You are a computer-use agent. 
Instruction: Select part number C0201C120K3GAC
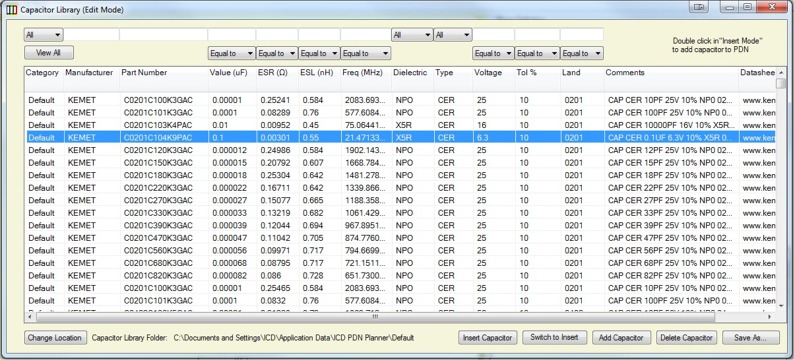click(x=158, y=150)
